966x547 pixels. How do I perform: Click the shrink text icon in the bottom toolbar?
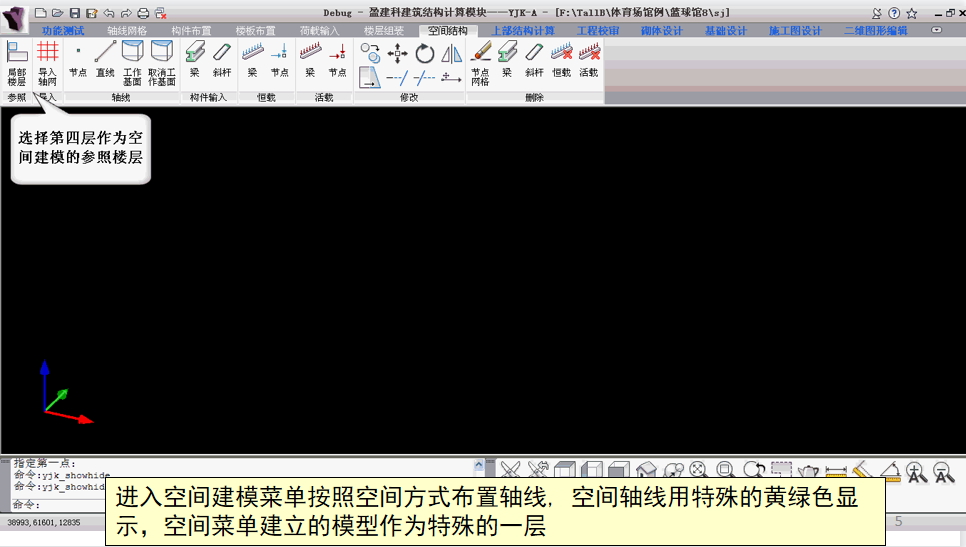943,471
